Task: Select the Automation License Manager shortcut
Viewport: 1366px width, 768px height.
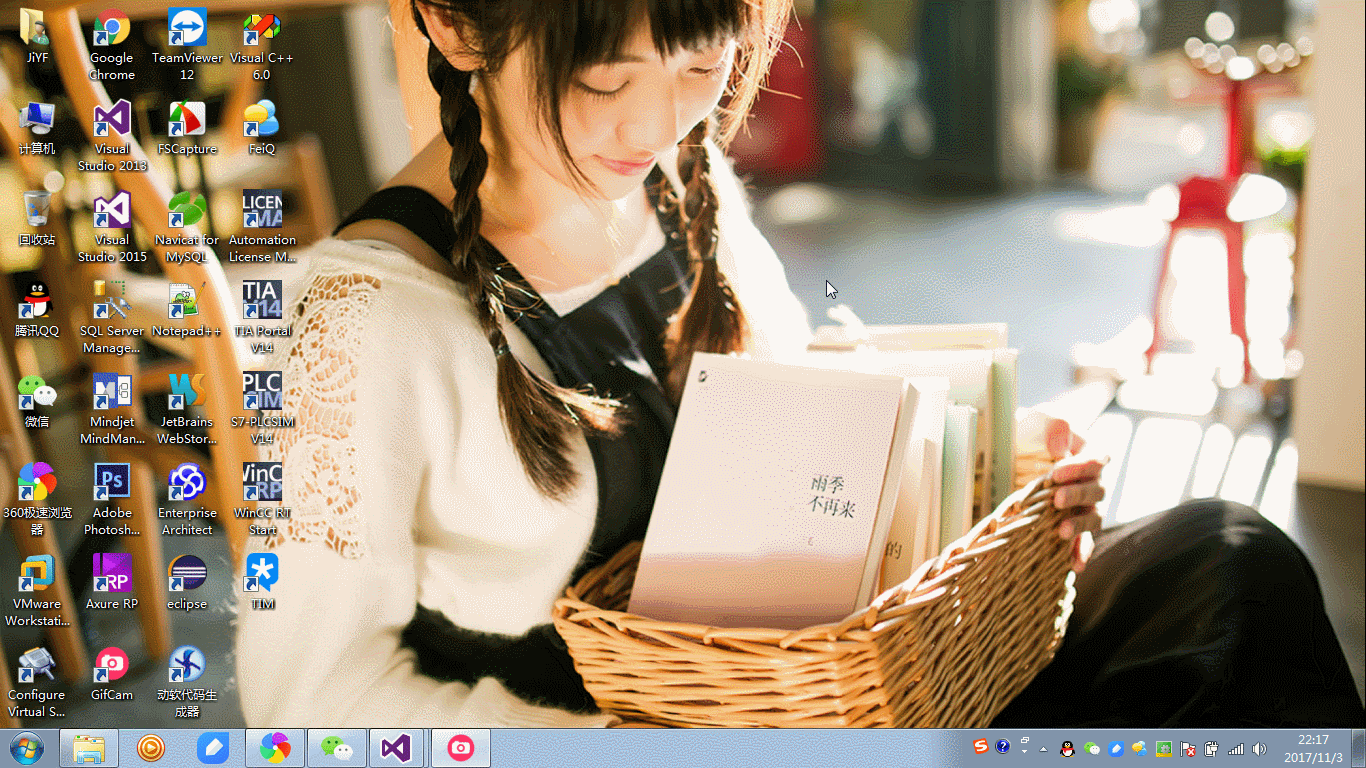Action: click(262, 227)
